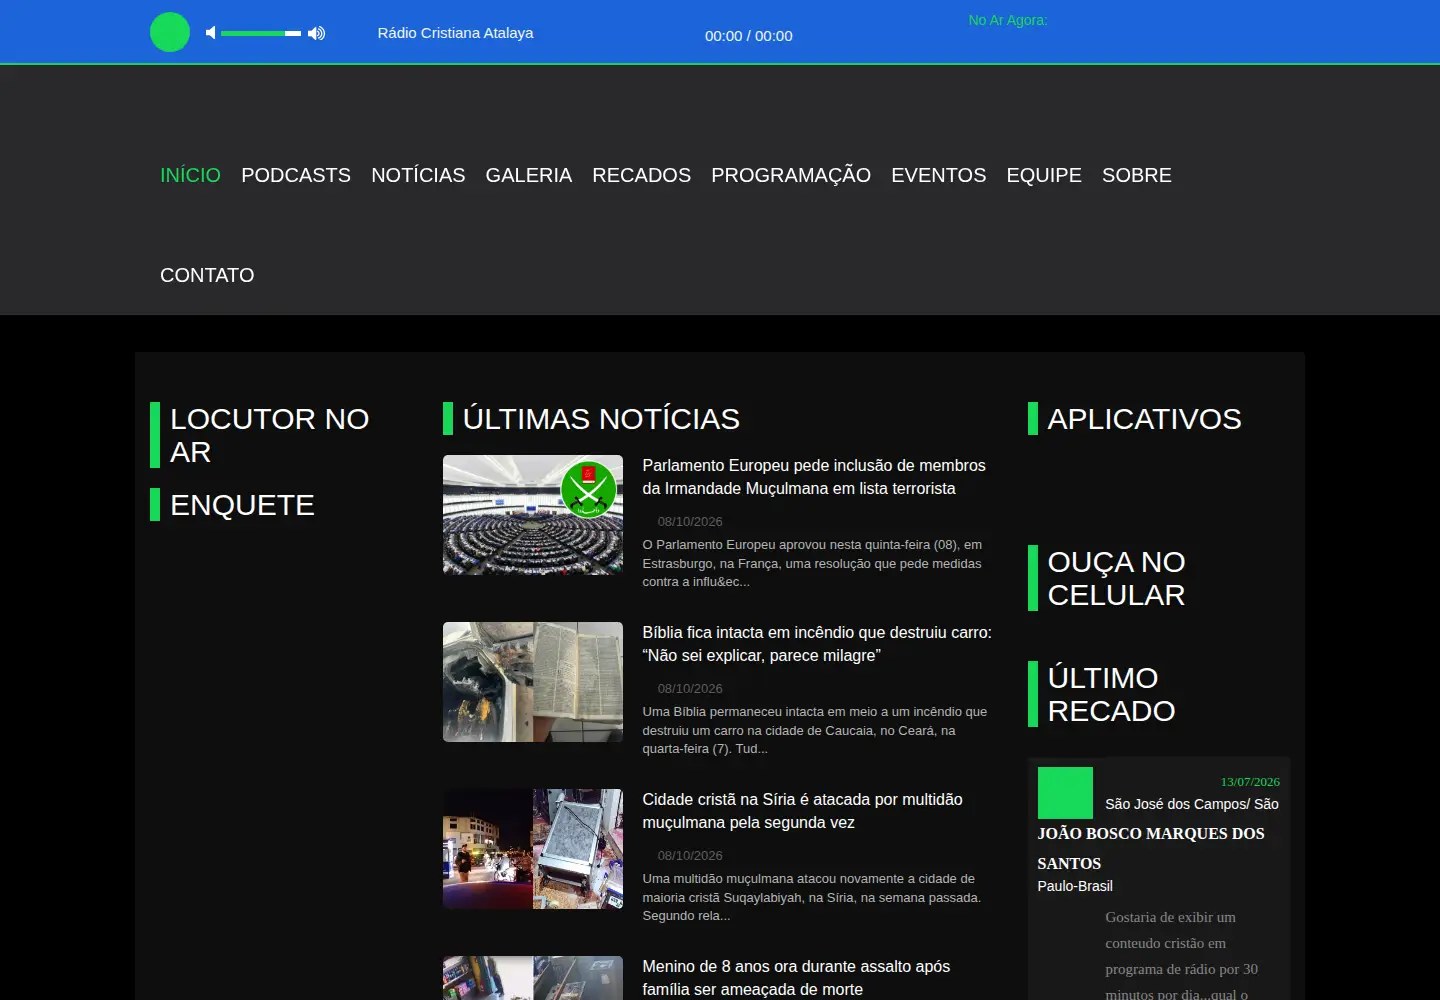Mute using the small speaker icon
The image size is (1440, 1000).
210,33
